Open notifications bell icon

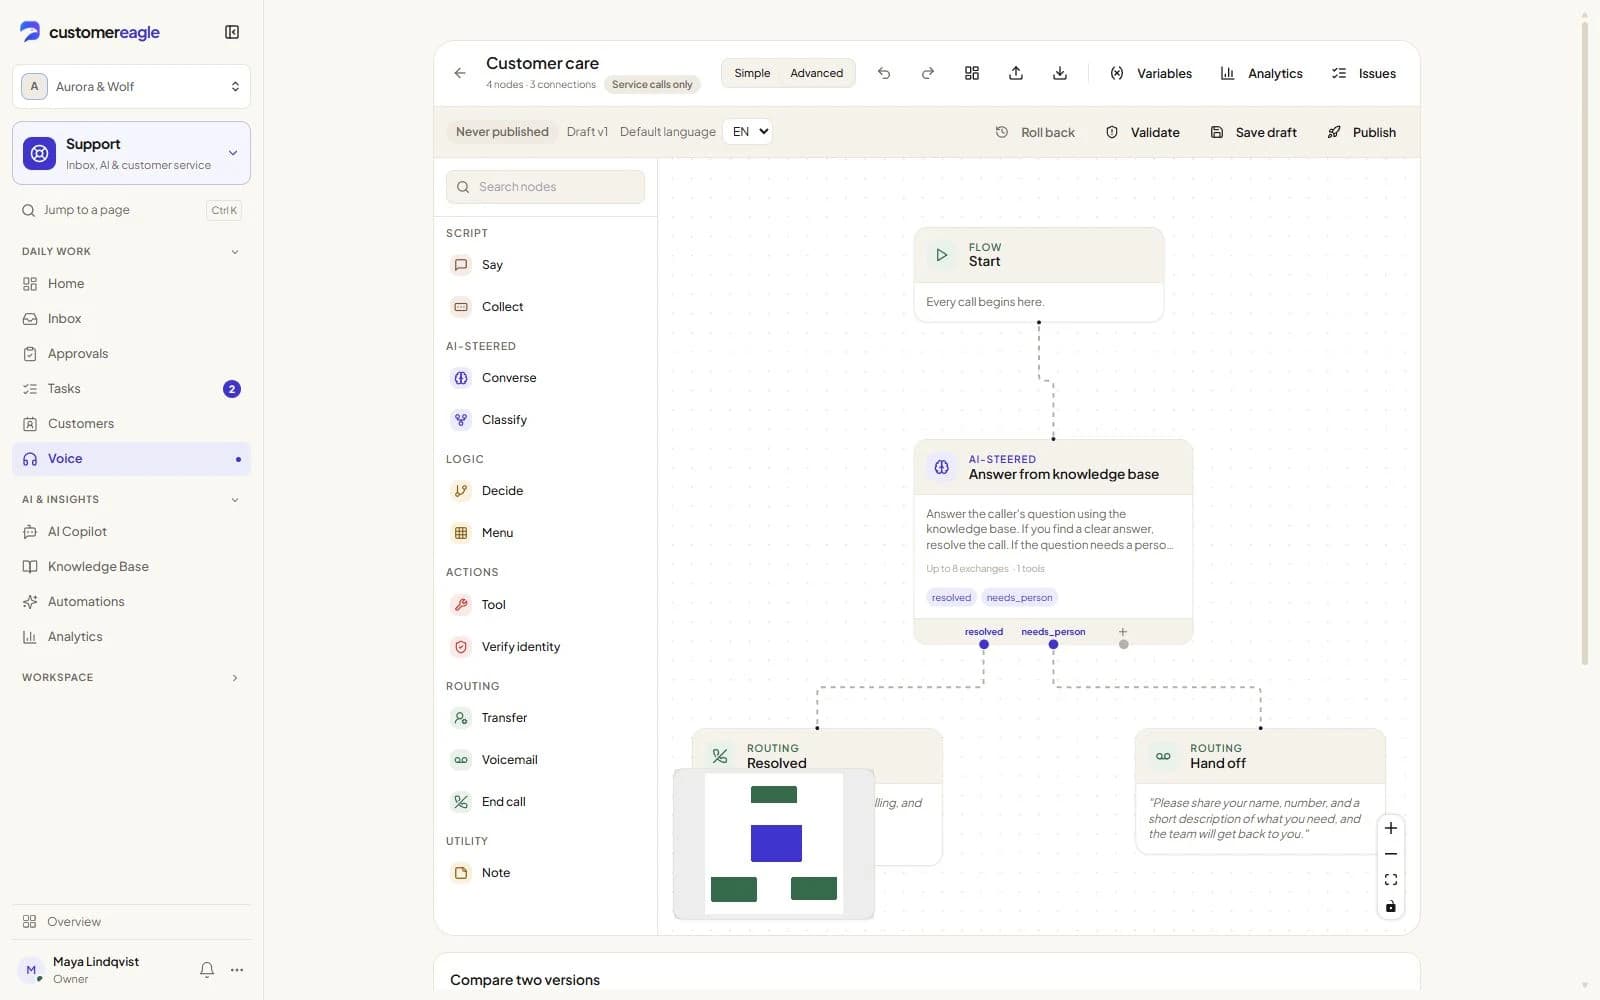[207, 970]
